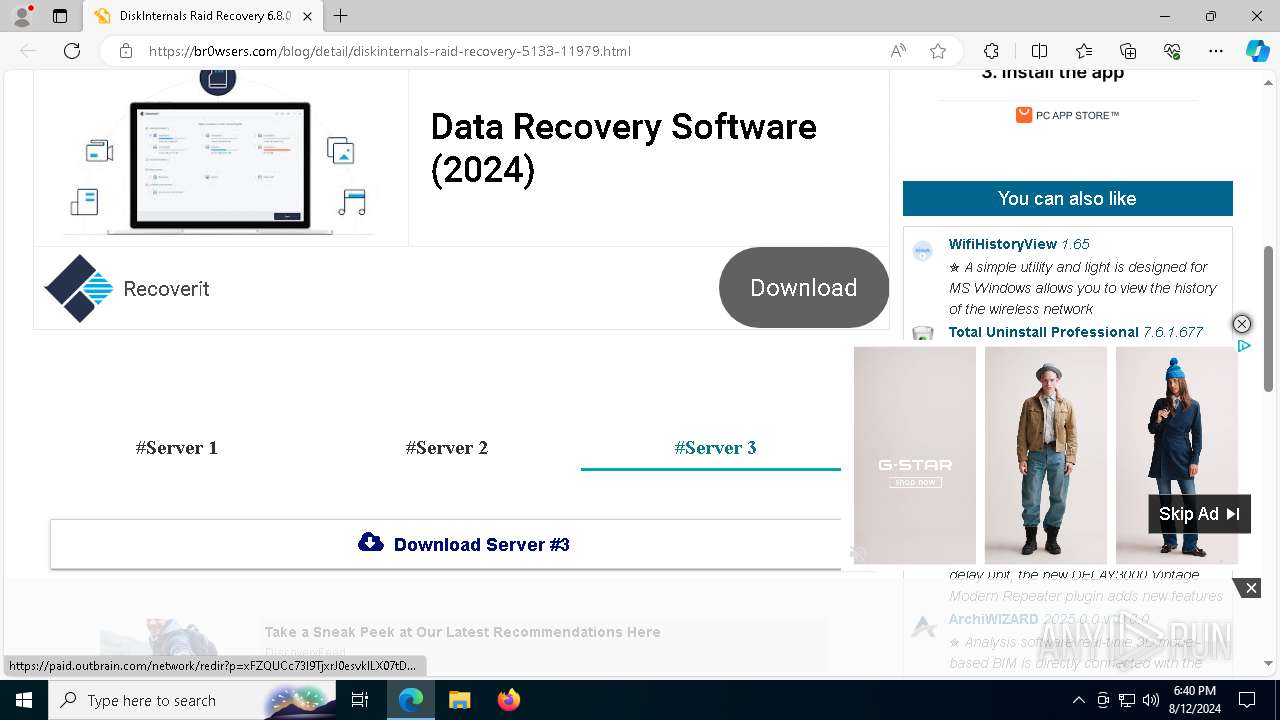Open the network tray icon
Viewport: 1280px width, 720px height.
point(1127,700)
